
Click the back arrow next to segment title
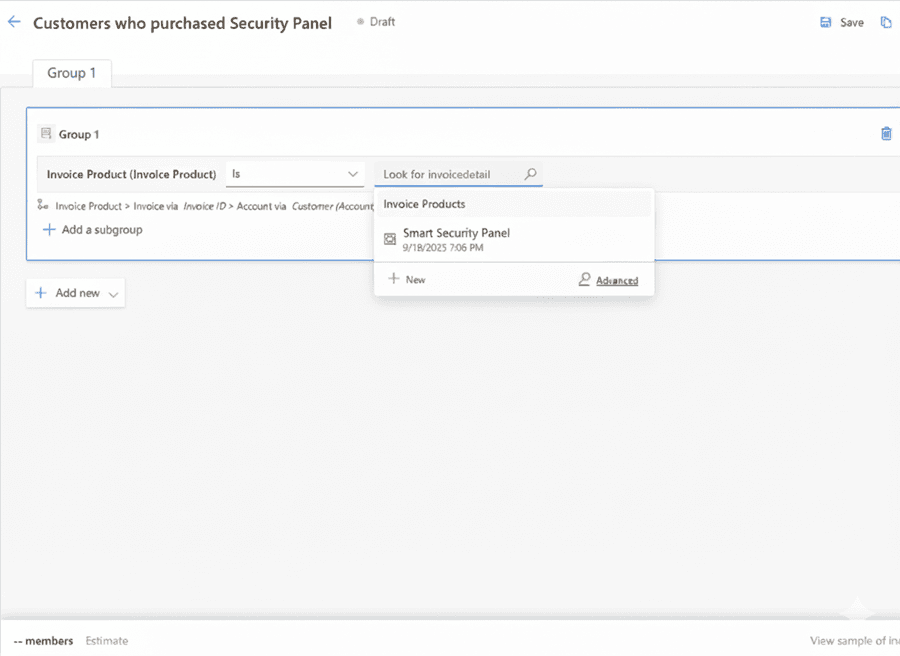click(14, 22)
